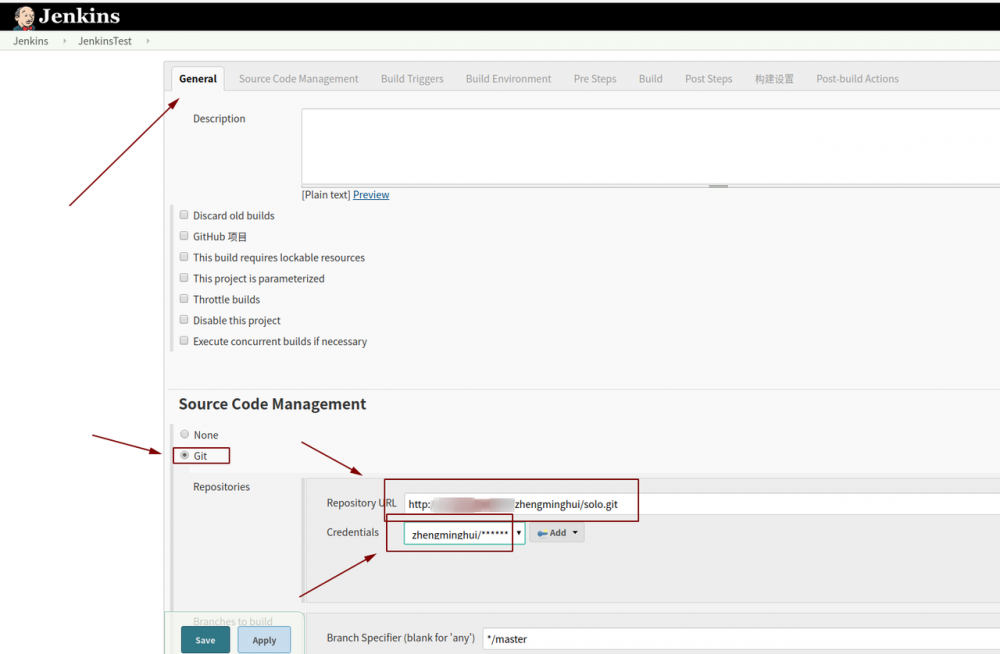Click the Preview link under Description
Viewport: 1000px width, 654px height.
(371, 195)
